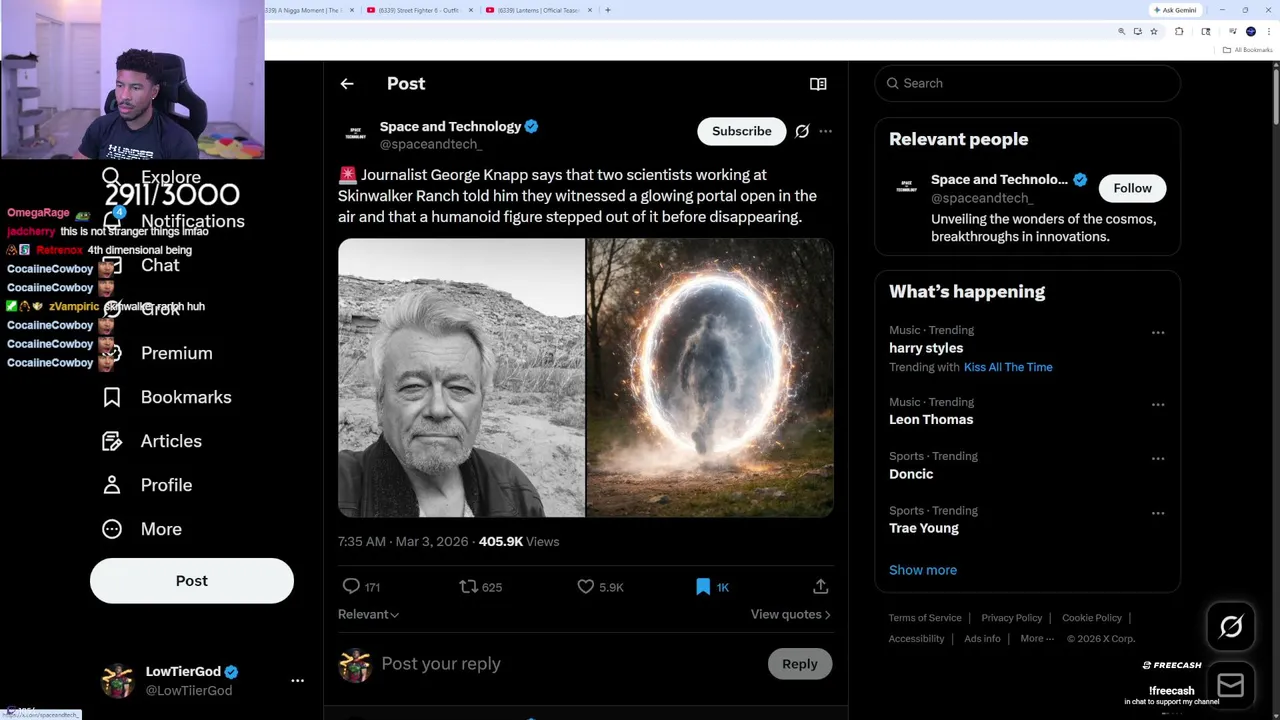Open the post's three-dot more menu
The height and width of the screenshot is (720, 1280).
tap(825, 131)
